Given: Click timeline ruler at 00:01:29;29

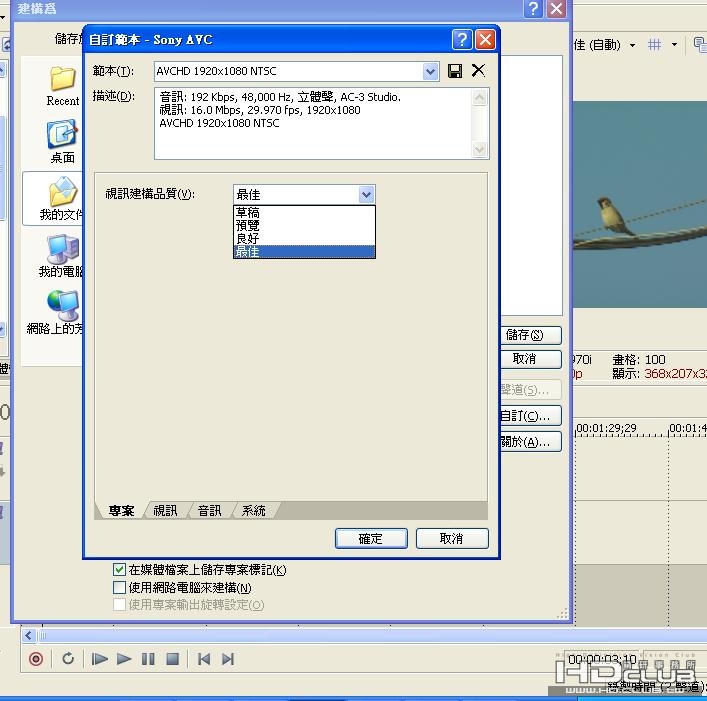Looking at the screenshot, I should pyautogui.click(x=606, y=428).
